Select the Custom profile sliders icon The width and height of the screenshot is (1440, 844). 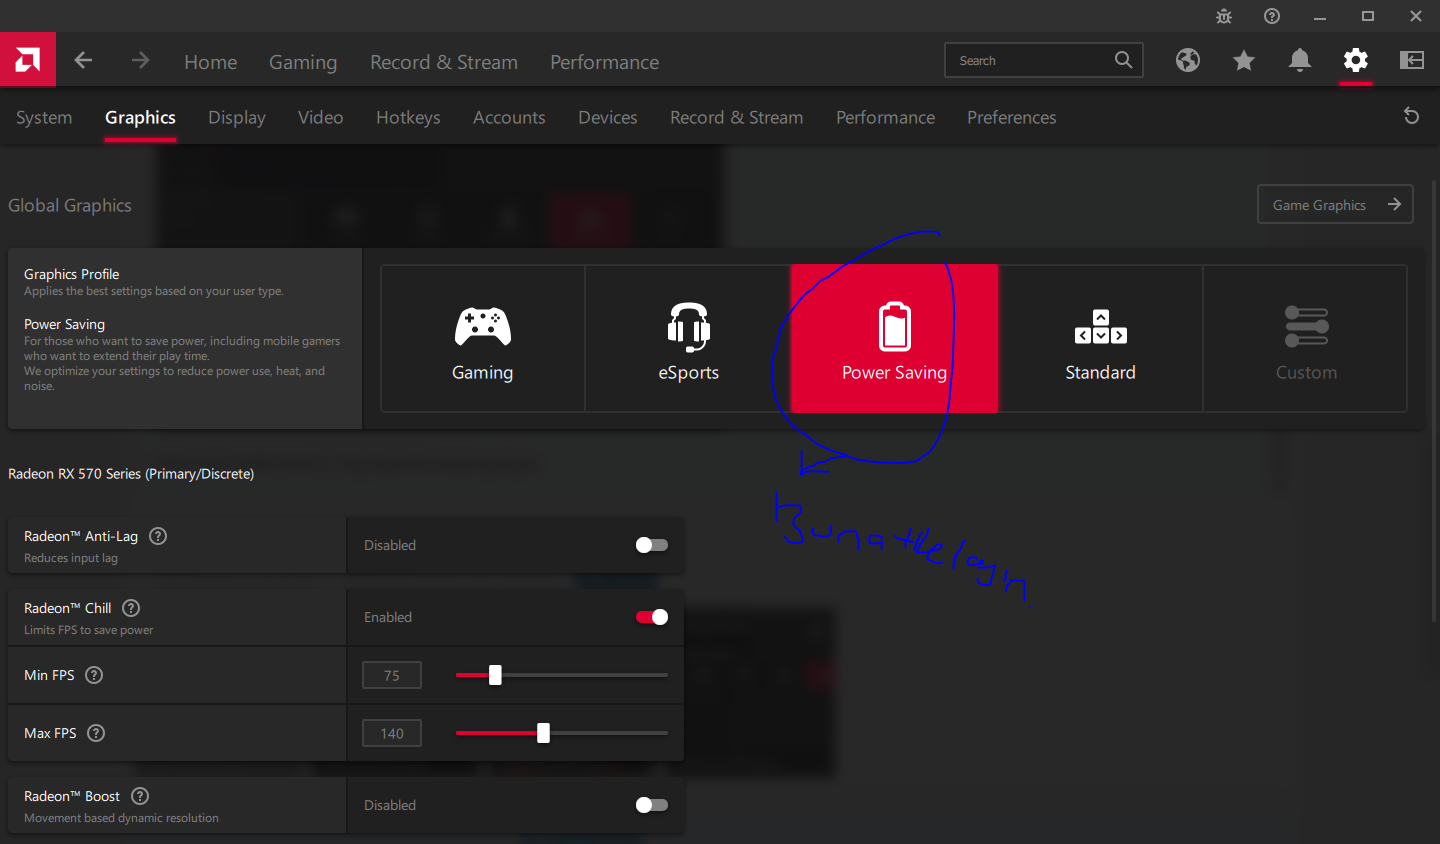click(x=1307, y=327)
